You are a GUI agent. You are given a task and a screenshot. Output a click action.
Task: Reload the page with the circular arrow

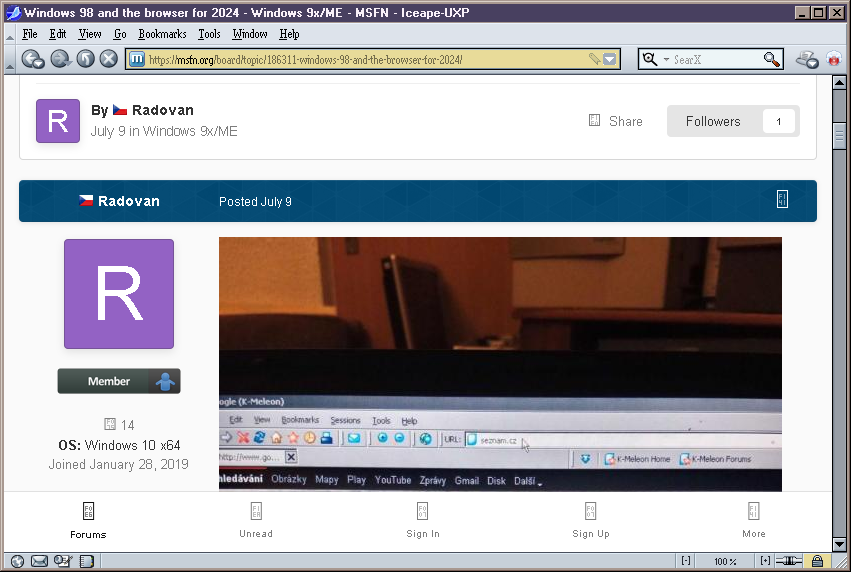(85, 59)
